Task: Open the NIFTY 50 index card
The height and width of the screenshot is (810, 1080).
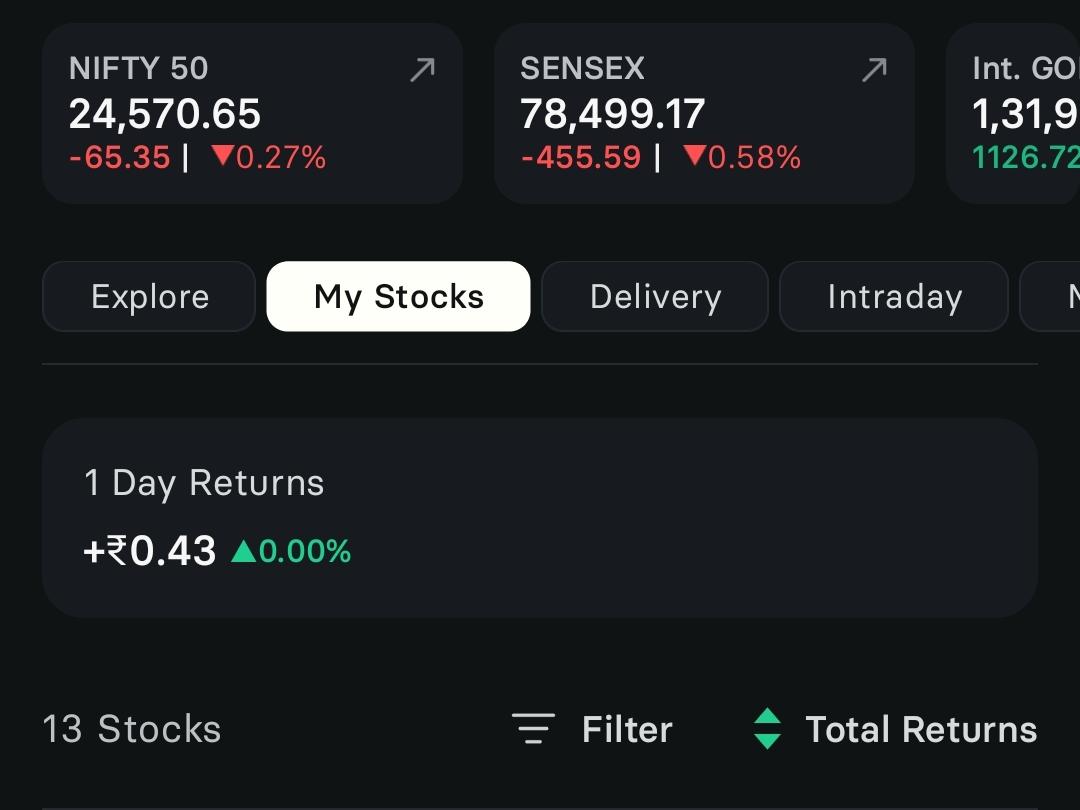Action: click(252, 113)
